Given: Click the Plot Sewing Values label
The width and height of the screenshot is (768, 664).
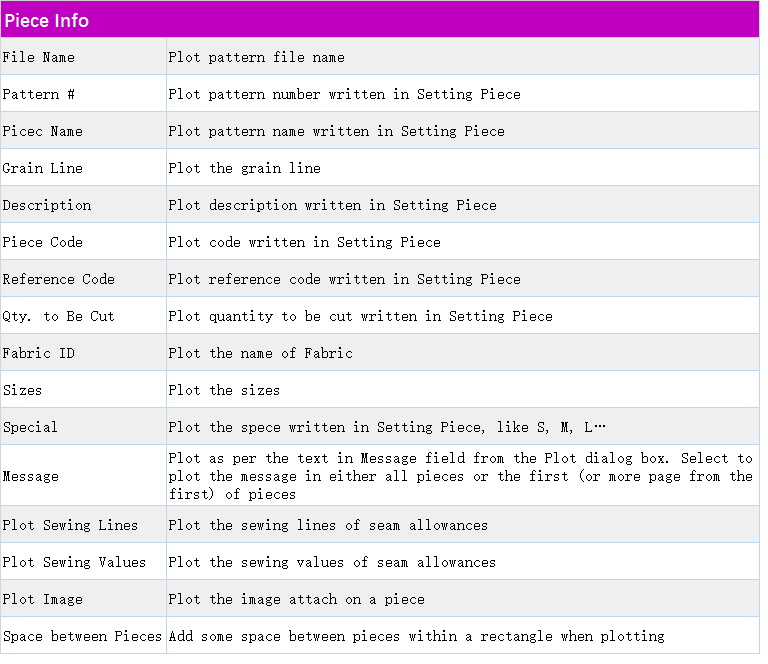Looking at the screenshot, I should click(75, 562).
